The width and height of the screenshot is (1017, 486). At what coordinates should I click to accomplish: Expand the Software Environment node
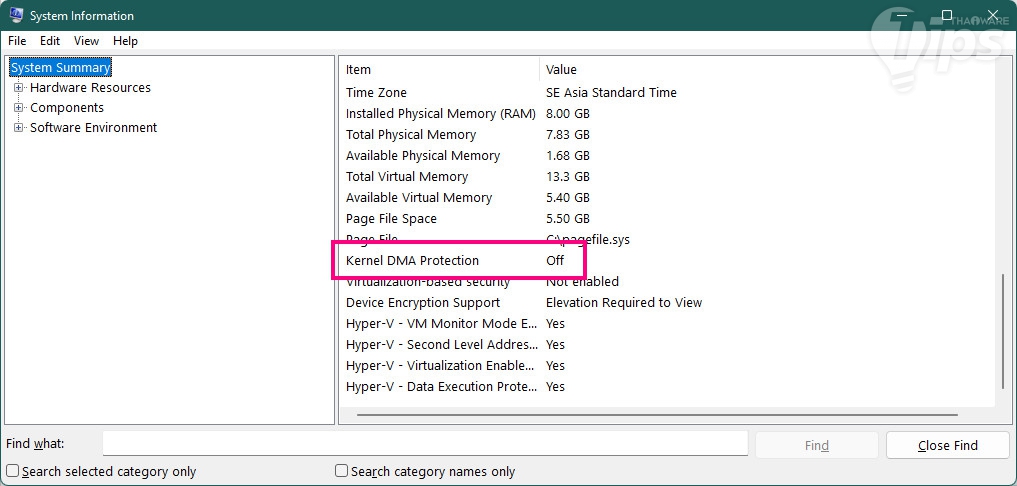18,128
